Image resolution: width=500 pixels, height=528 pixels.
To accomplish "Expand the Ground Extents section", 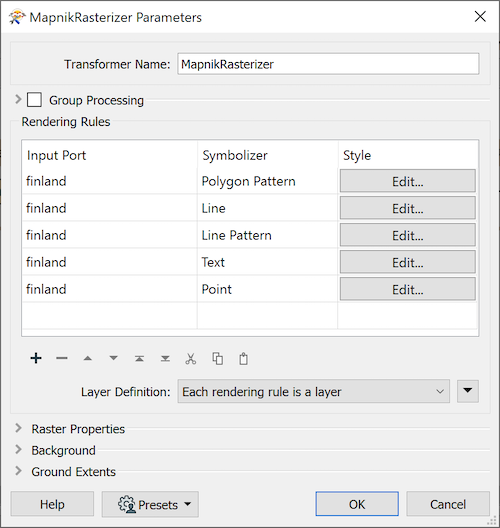I will pyautogui.click(x=19, y=471).
